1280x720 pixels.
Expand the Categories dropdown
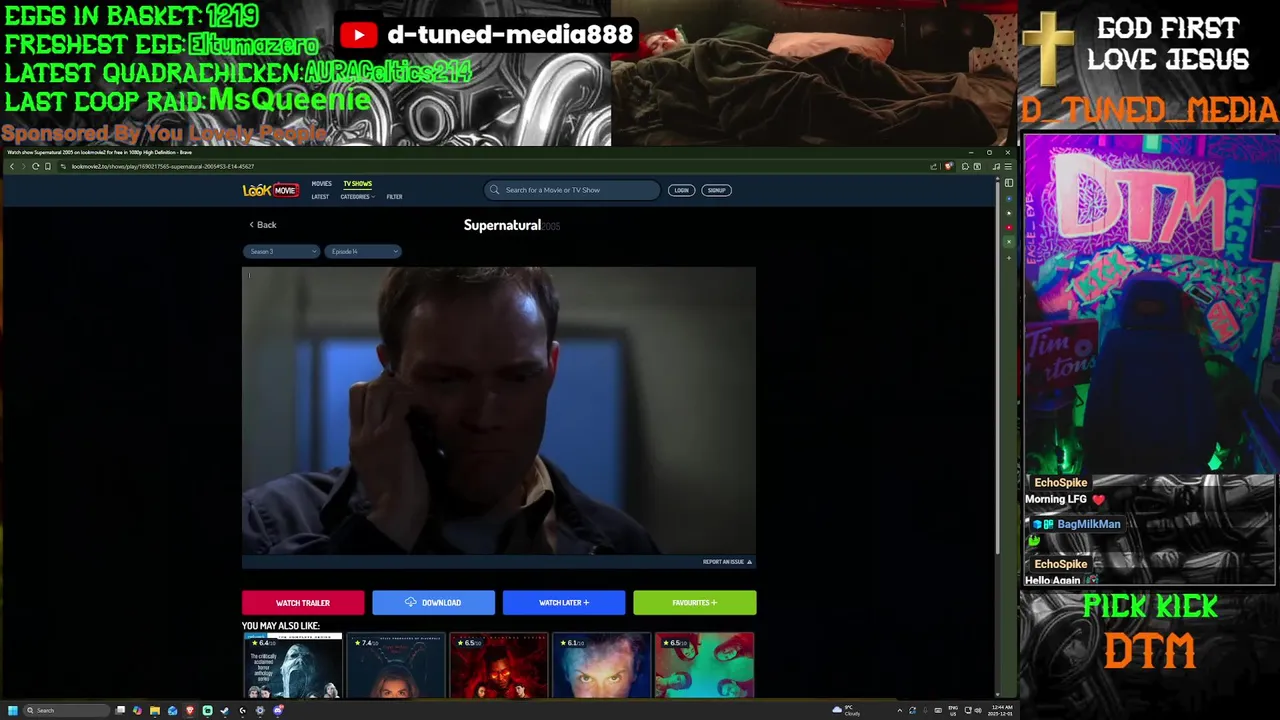click(x=357, y=197)
